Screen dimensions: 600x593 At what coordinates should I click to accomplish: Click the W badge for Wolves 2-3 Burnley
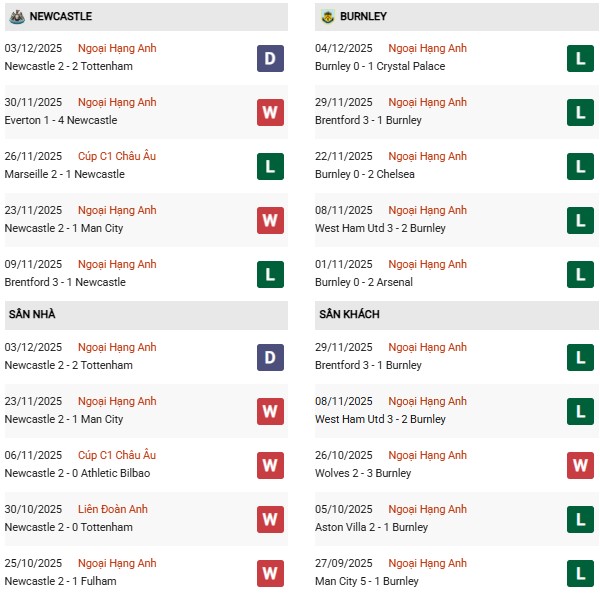coord(581,465)
